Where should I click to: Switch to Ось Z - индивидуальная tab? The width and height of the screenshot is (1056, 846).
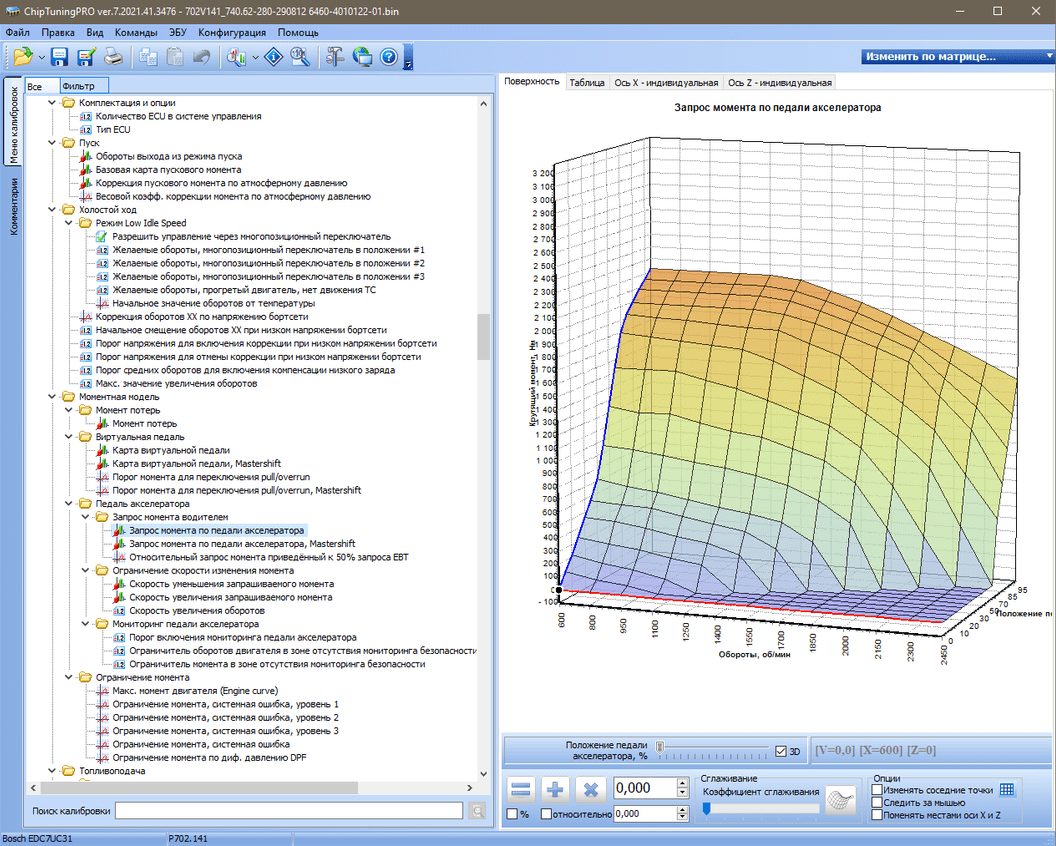tap(780, 83)
